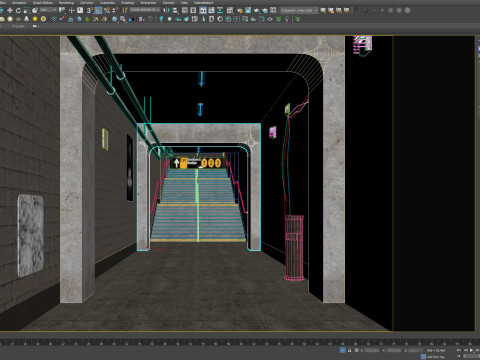The width and height of the screenshot is (480, 360).
Task: Click the last project folder icon in the row
Action: click(x=347, y=10)
